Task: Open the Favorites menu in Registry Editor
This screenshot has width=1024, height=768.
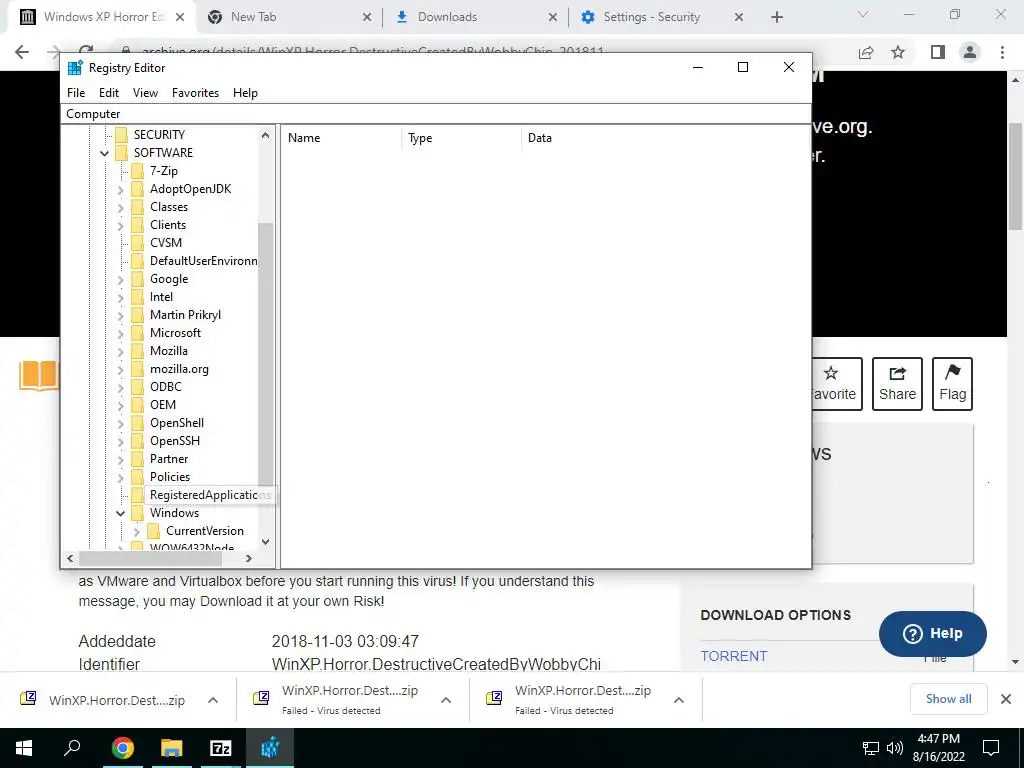Action: [x=195, y=93]
